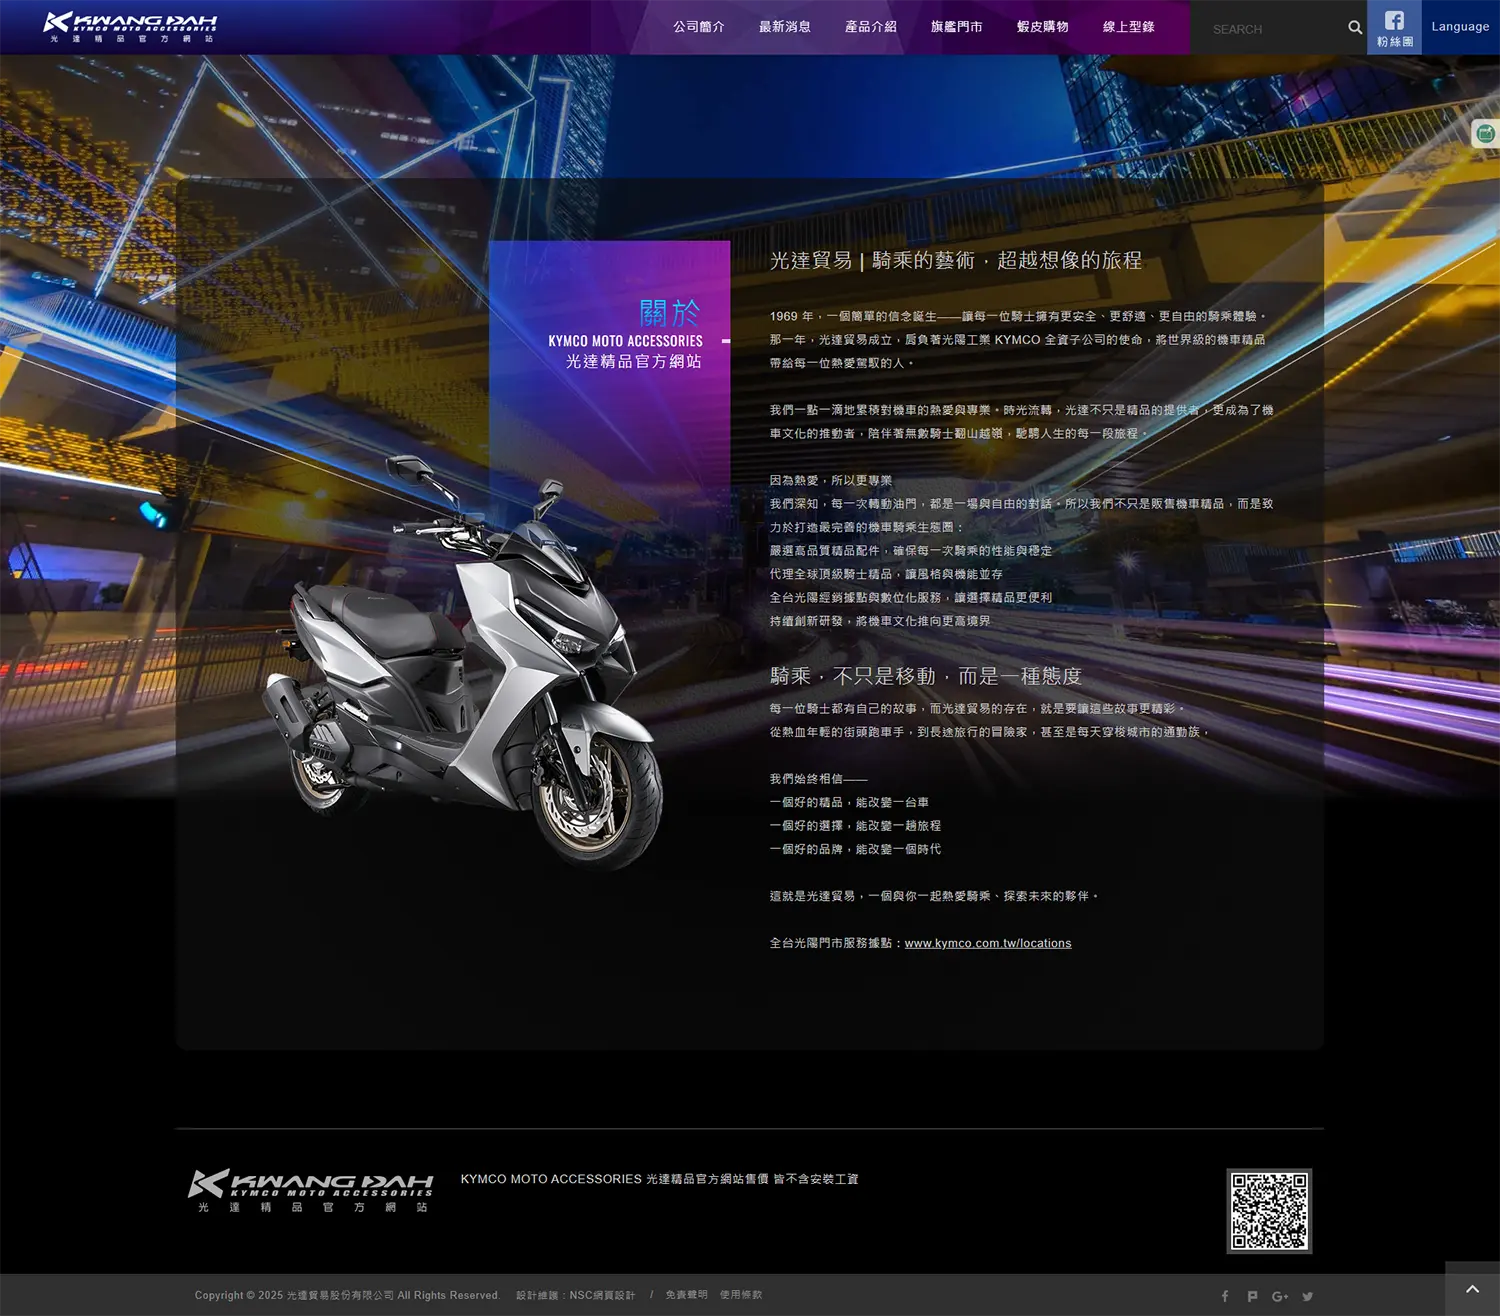Open the www.kymco.com.tw/locations link
This screenshot has width=1500, height=1316.
pos(988,943)
